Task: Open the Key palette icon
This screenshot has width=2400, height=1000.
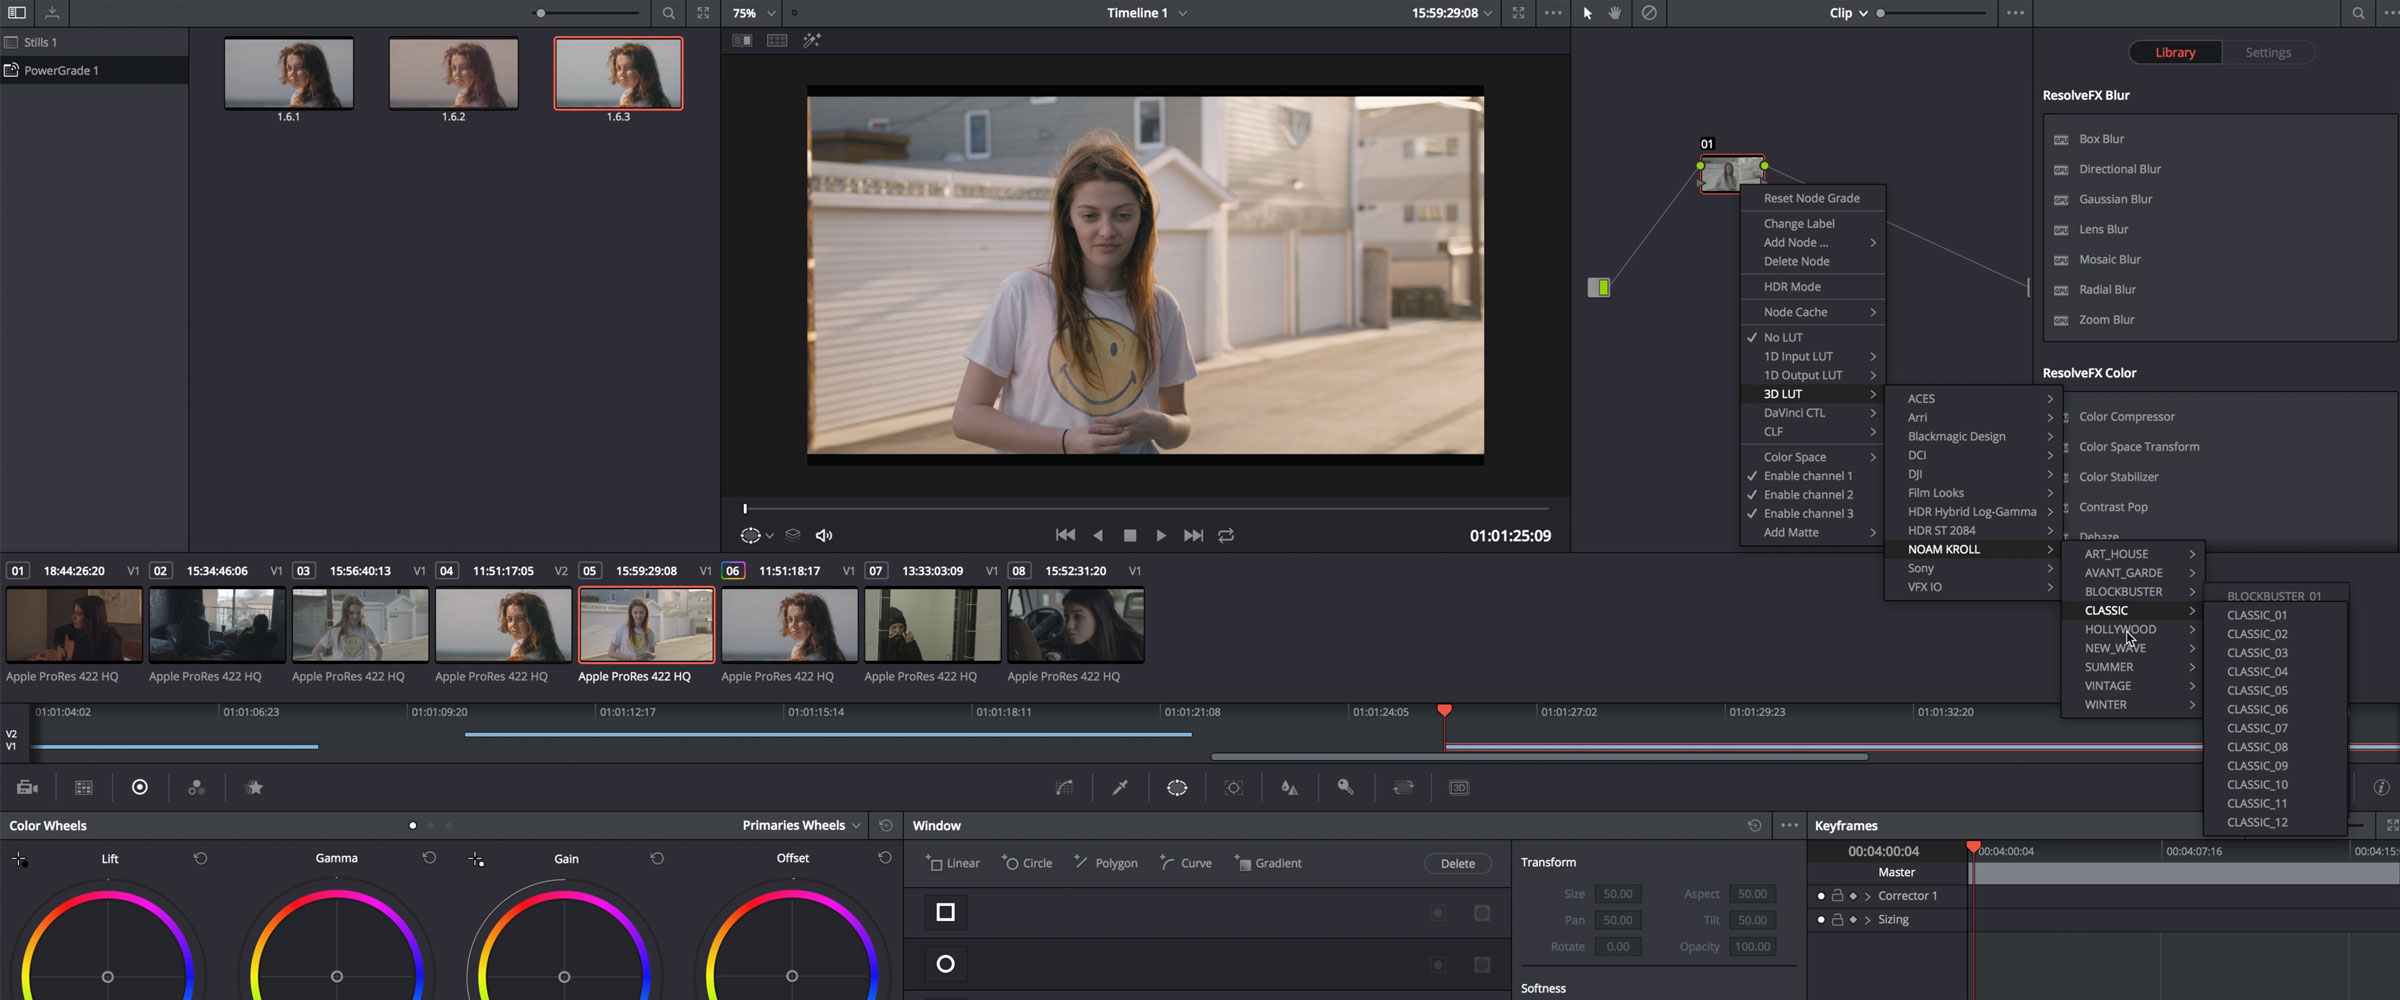Action: click(x=1346, y=788)
